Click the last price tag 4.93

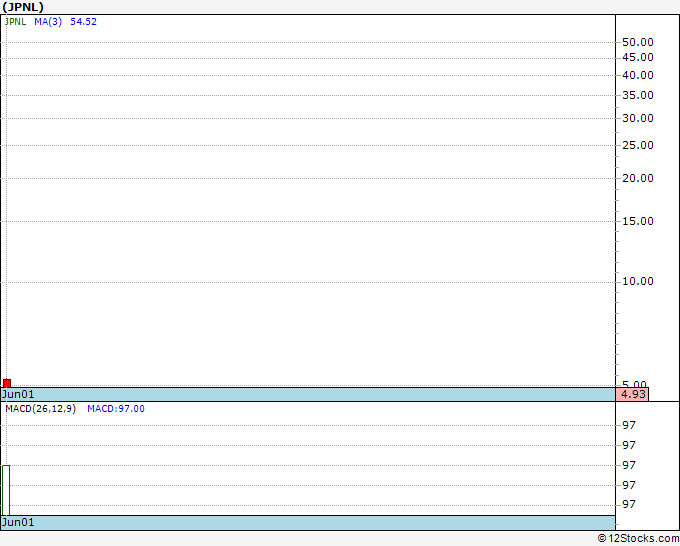click(632, 394)
